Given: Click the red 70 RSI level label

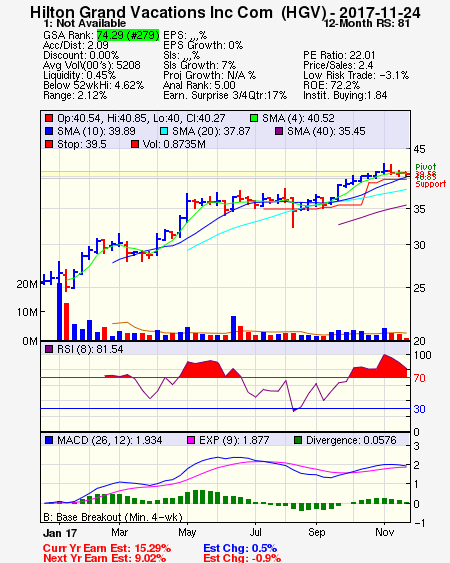Looking at the screenshot, I should 419,378.
